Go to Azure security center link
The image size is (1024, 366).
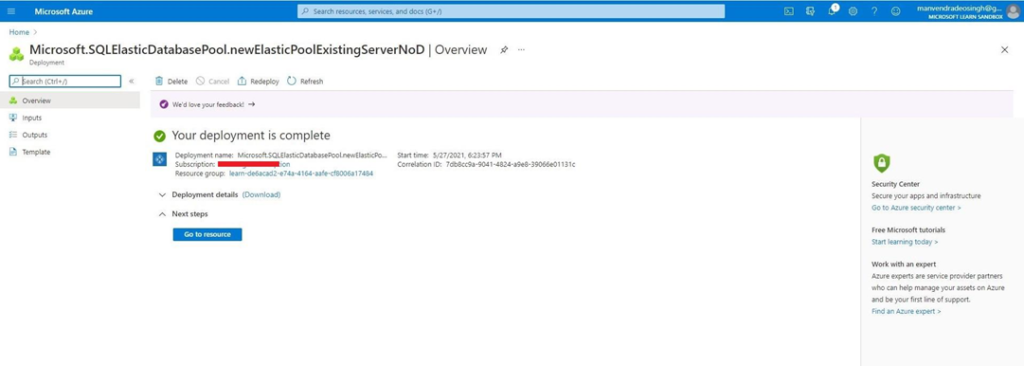[x=916, y=208]
